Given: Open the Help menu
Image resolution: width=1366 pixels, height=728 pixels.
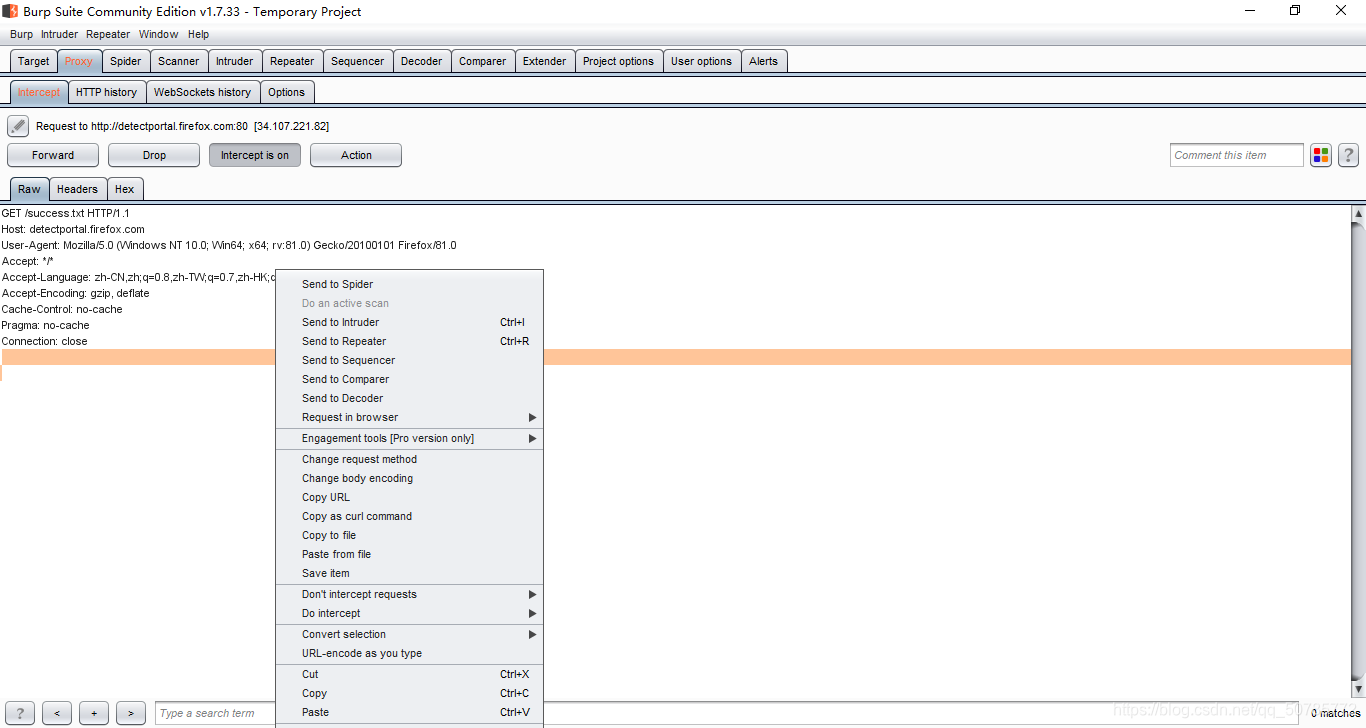Looking at the screenshot, I should pos(198,34).
